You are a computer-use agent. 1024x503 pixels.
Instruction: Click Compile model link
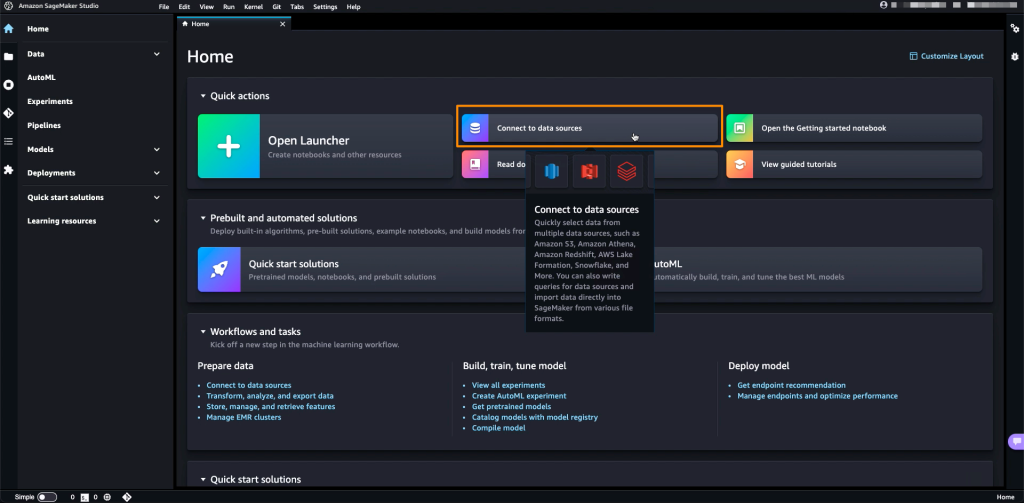pos(499,428)
